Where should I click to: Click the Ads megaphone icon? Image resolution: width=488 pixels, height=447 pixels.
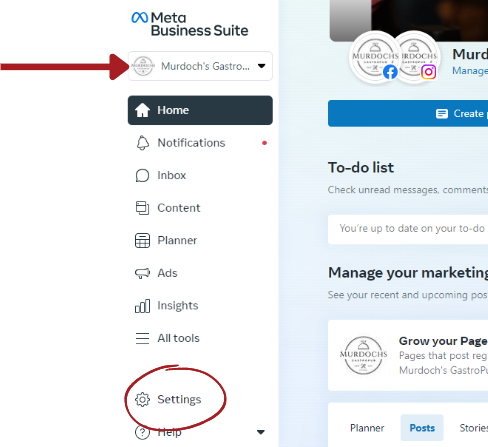(x=142, y=273)
